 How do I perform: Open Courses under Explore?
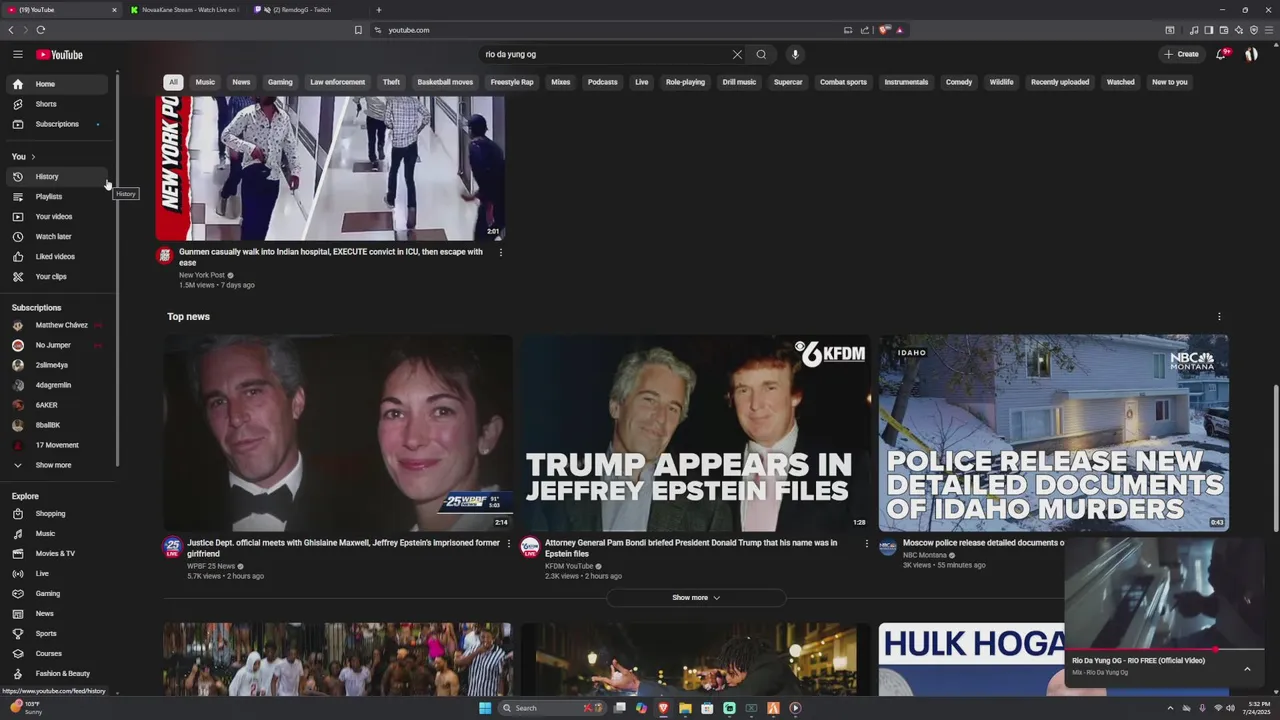click(x=57, y=654)
